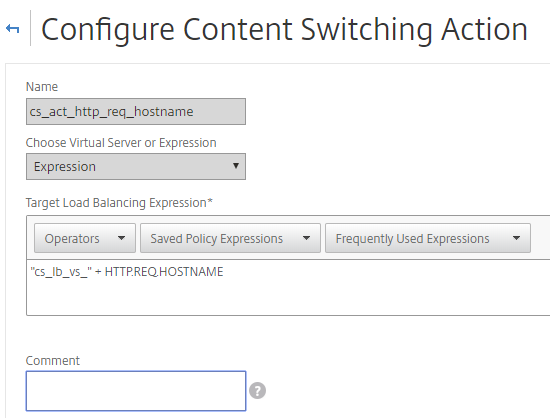Go back using the blue arrow icon
The width and height of the screenshot is (550, 418).
pos(13,28)
